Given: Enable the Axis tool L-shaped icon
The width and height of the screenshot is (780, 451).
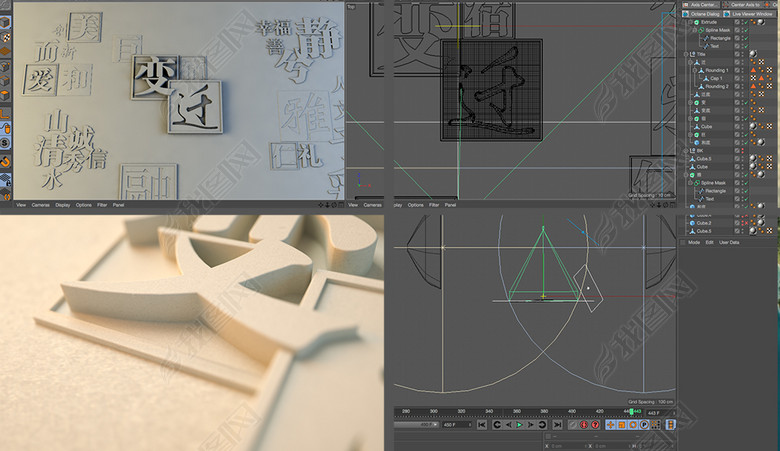Looking at the screenshot, I should [5, 113].
